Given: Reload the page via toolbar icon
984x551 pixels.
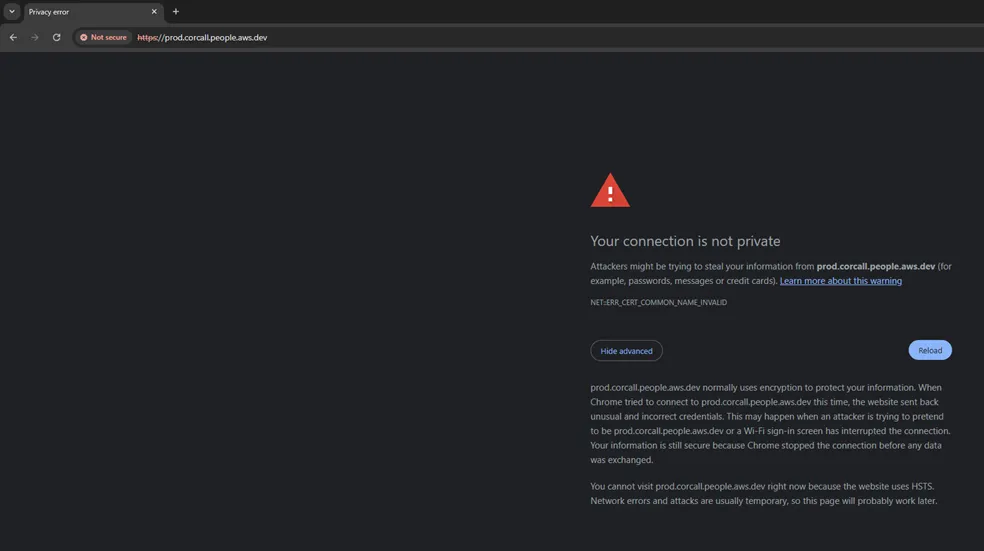Looking at the screenshot, I should point(56,37).
